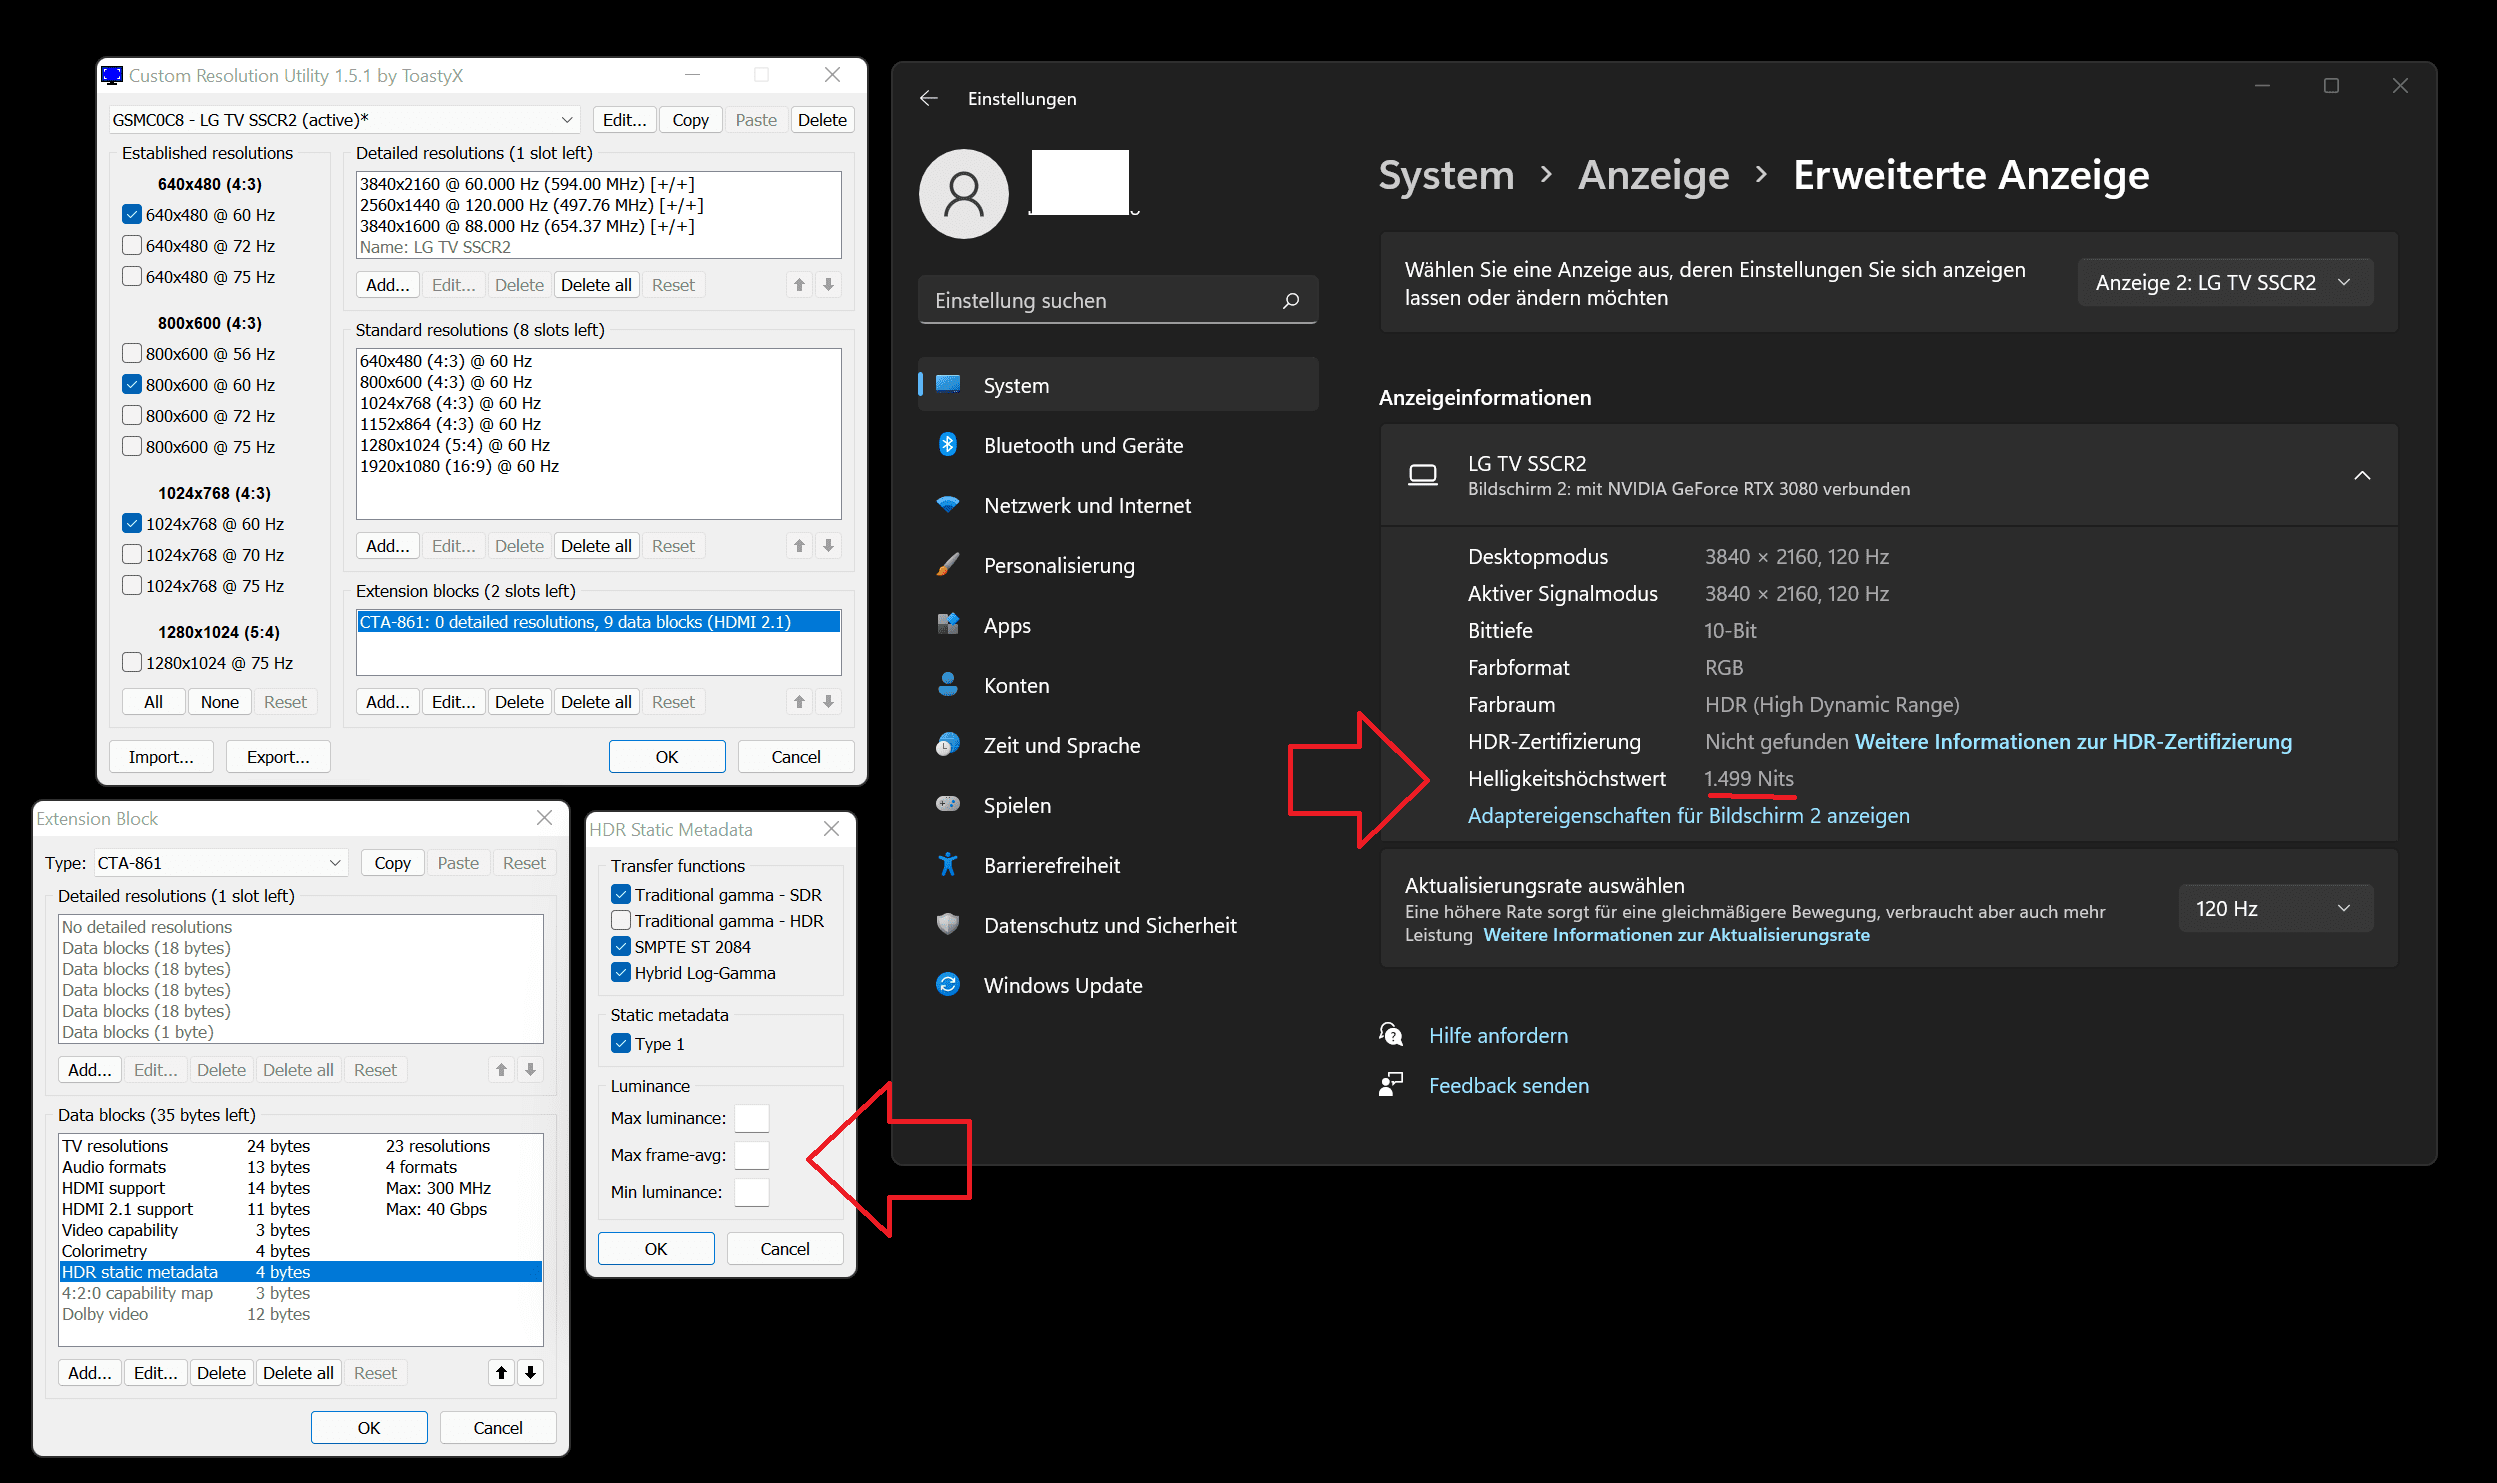Uncheck 1024x768 @ 60 Hz
Screen dimensions: 2497x1483
[x=132, y=523]
